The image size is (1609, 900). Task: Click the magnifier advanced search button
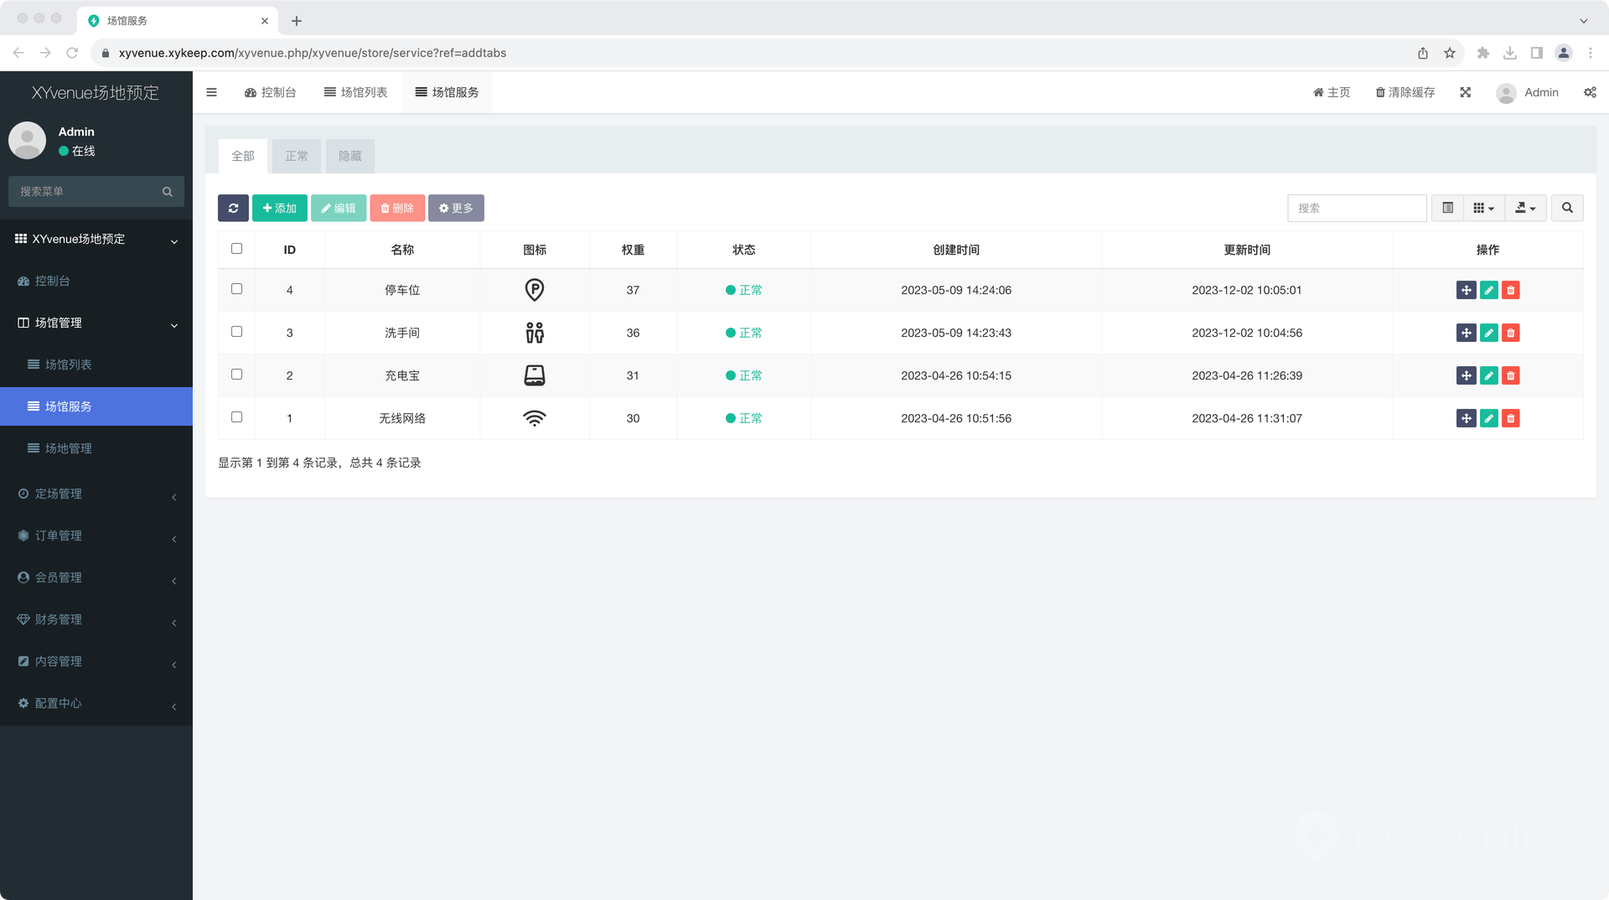1567,208
